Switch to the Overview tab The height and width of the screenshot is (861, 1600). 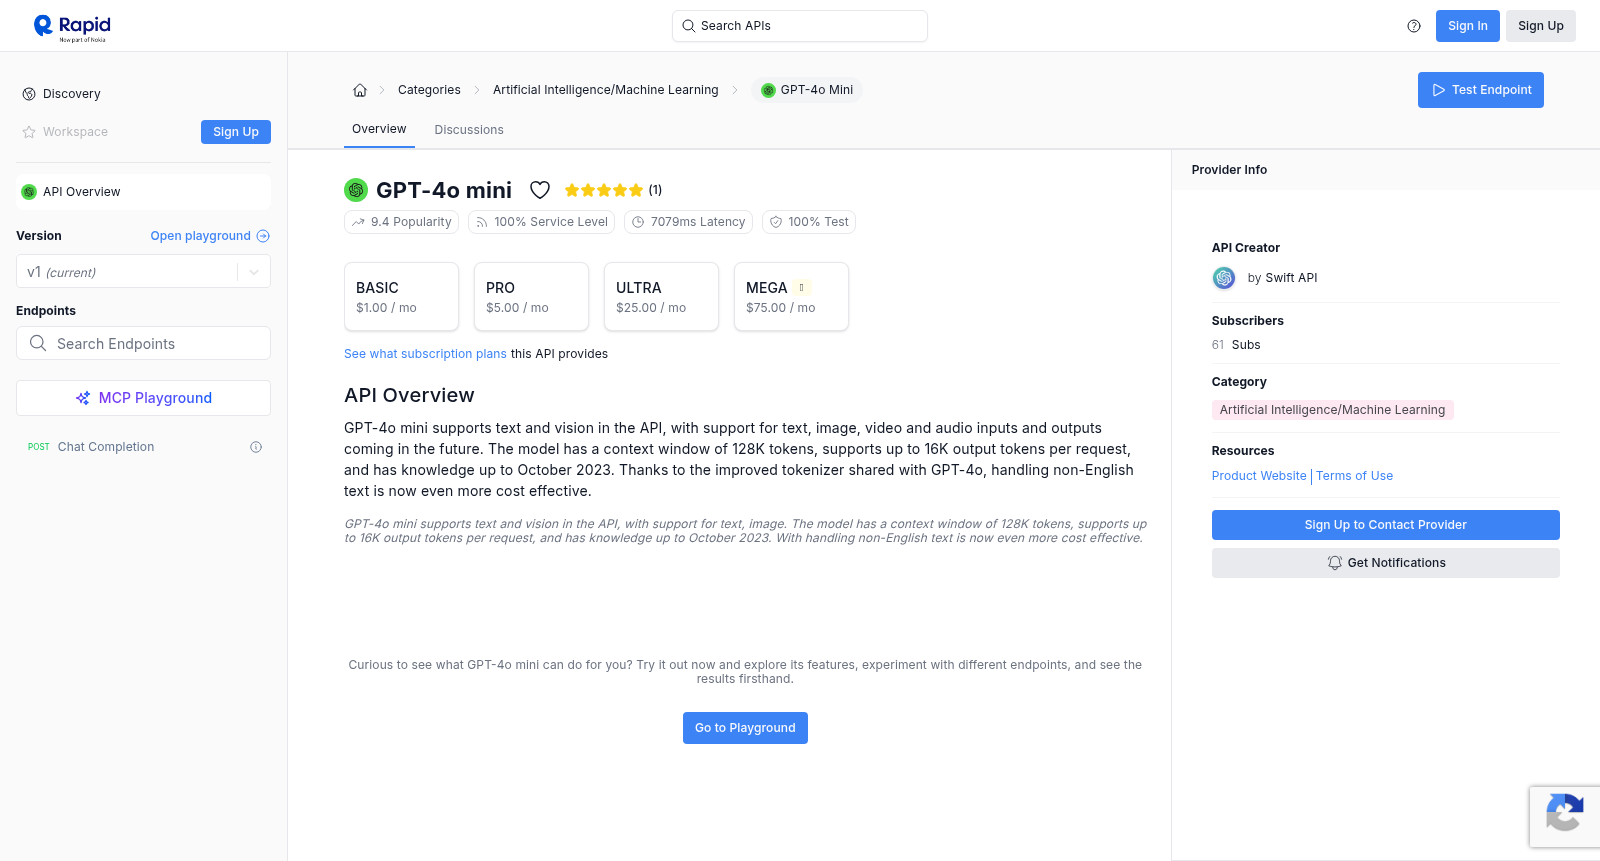coord(379,129)
